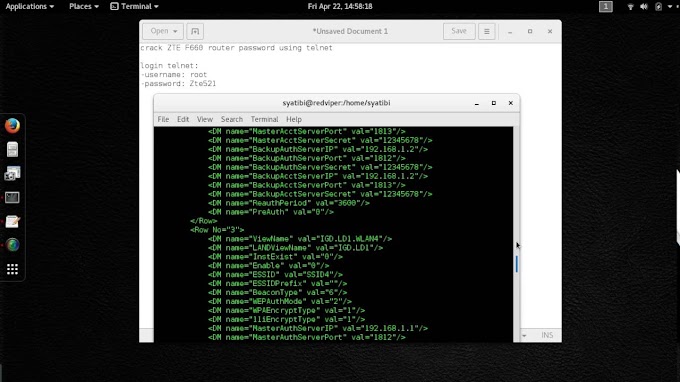
Task: Click the closing </Row> tag line
Action: coord(203,221)
